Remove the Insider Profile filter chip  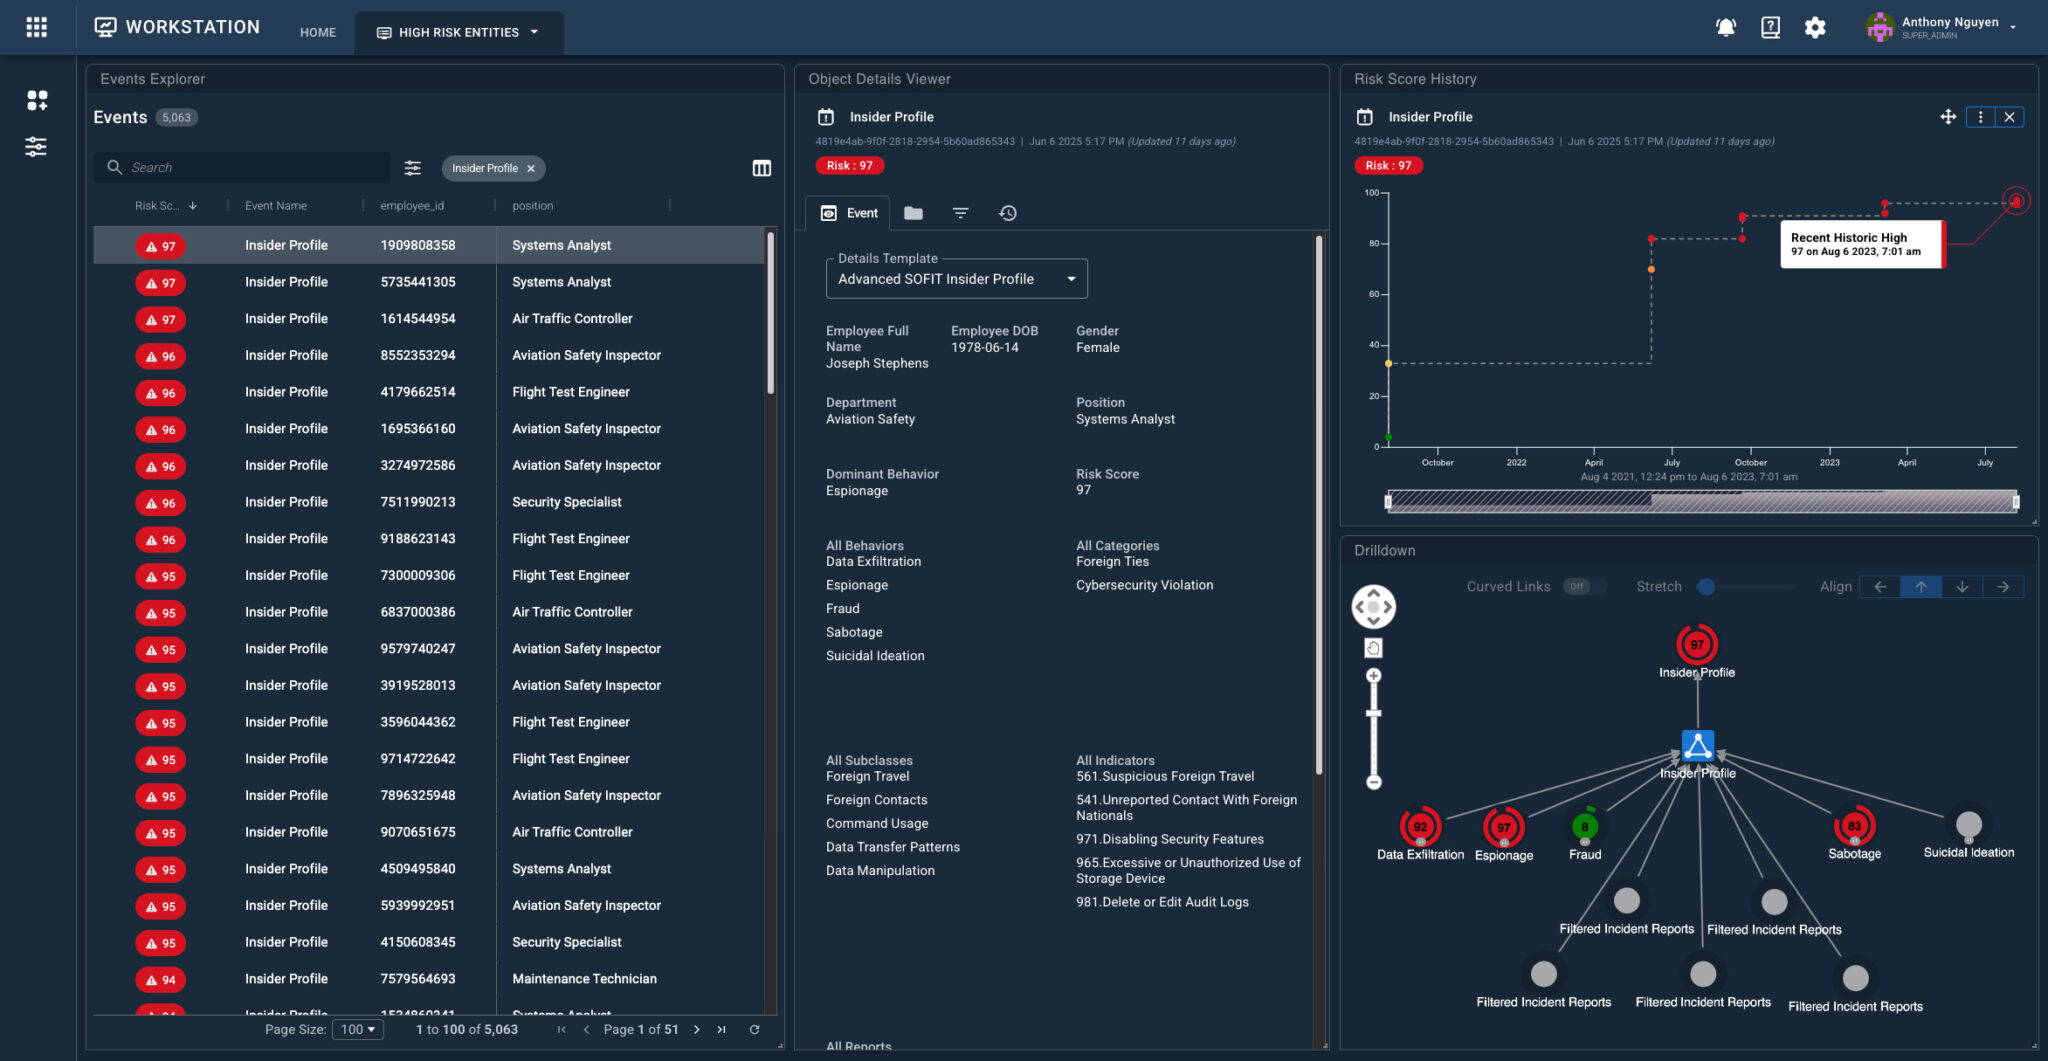point(531,168)
